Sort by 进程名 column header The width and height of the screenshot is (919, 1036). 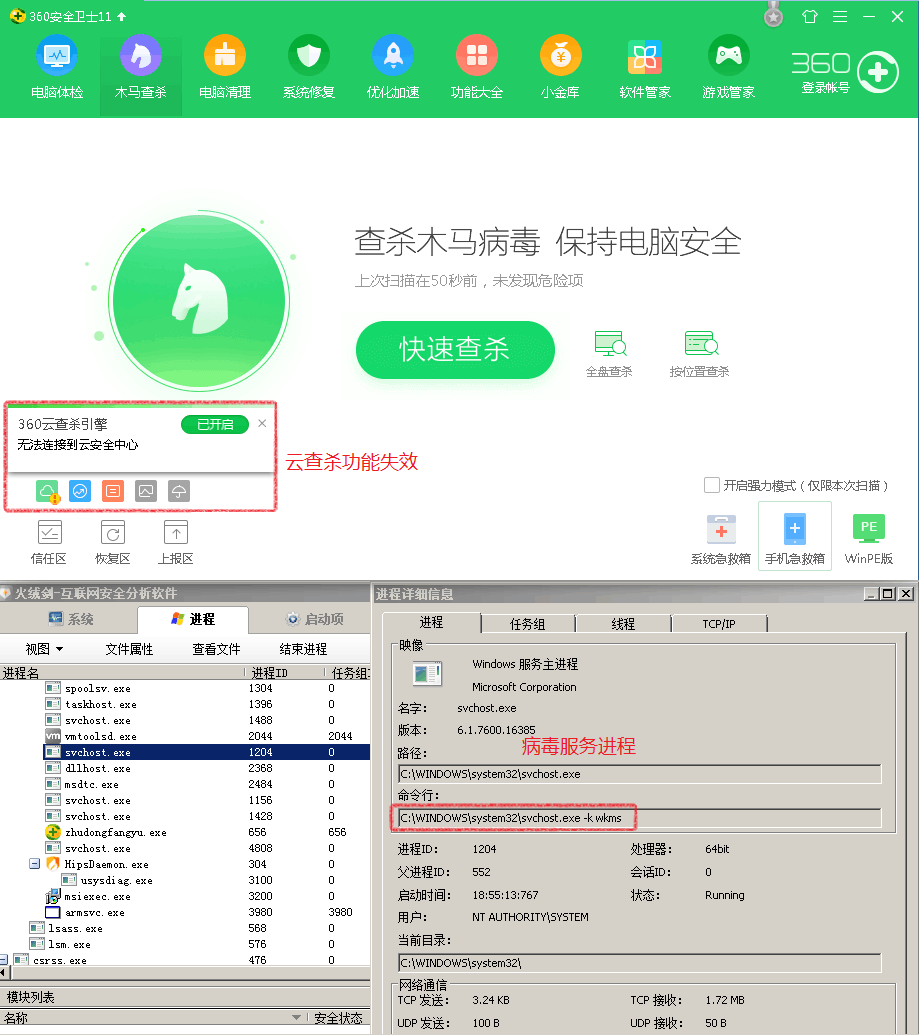[x=122, y=673]
